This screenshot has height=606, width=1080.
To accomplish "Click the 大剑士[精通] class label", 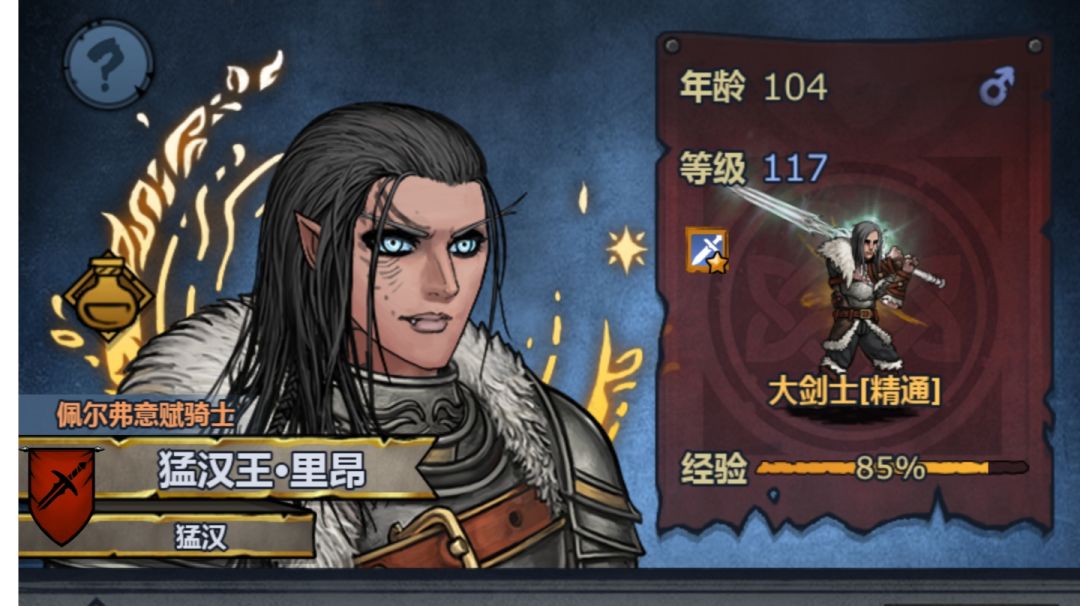I will [854, 391].
